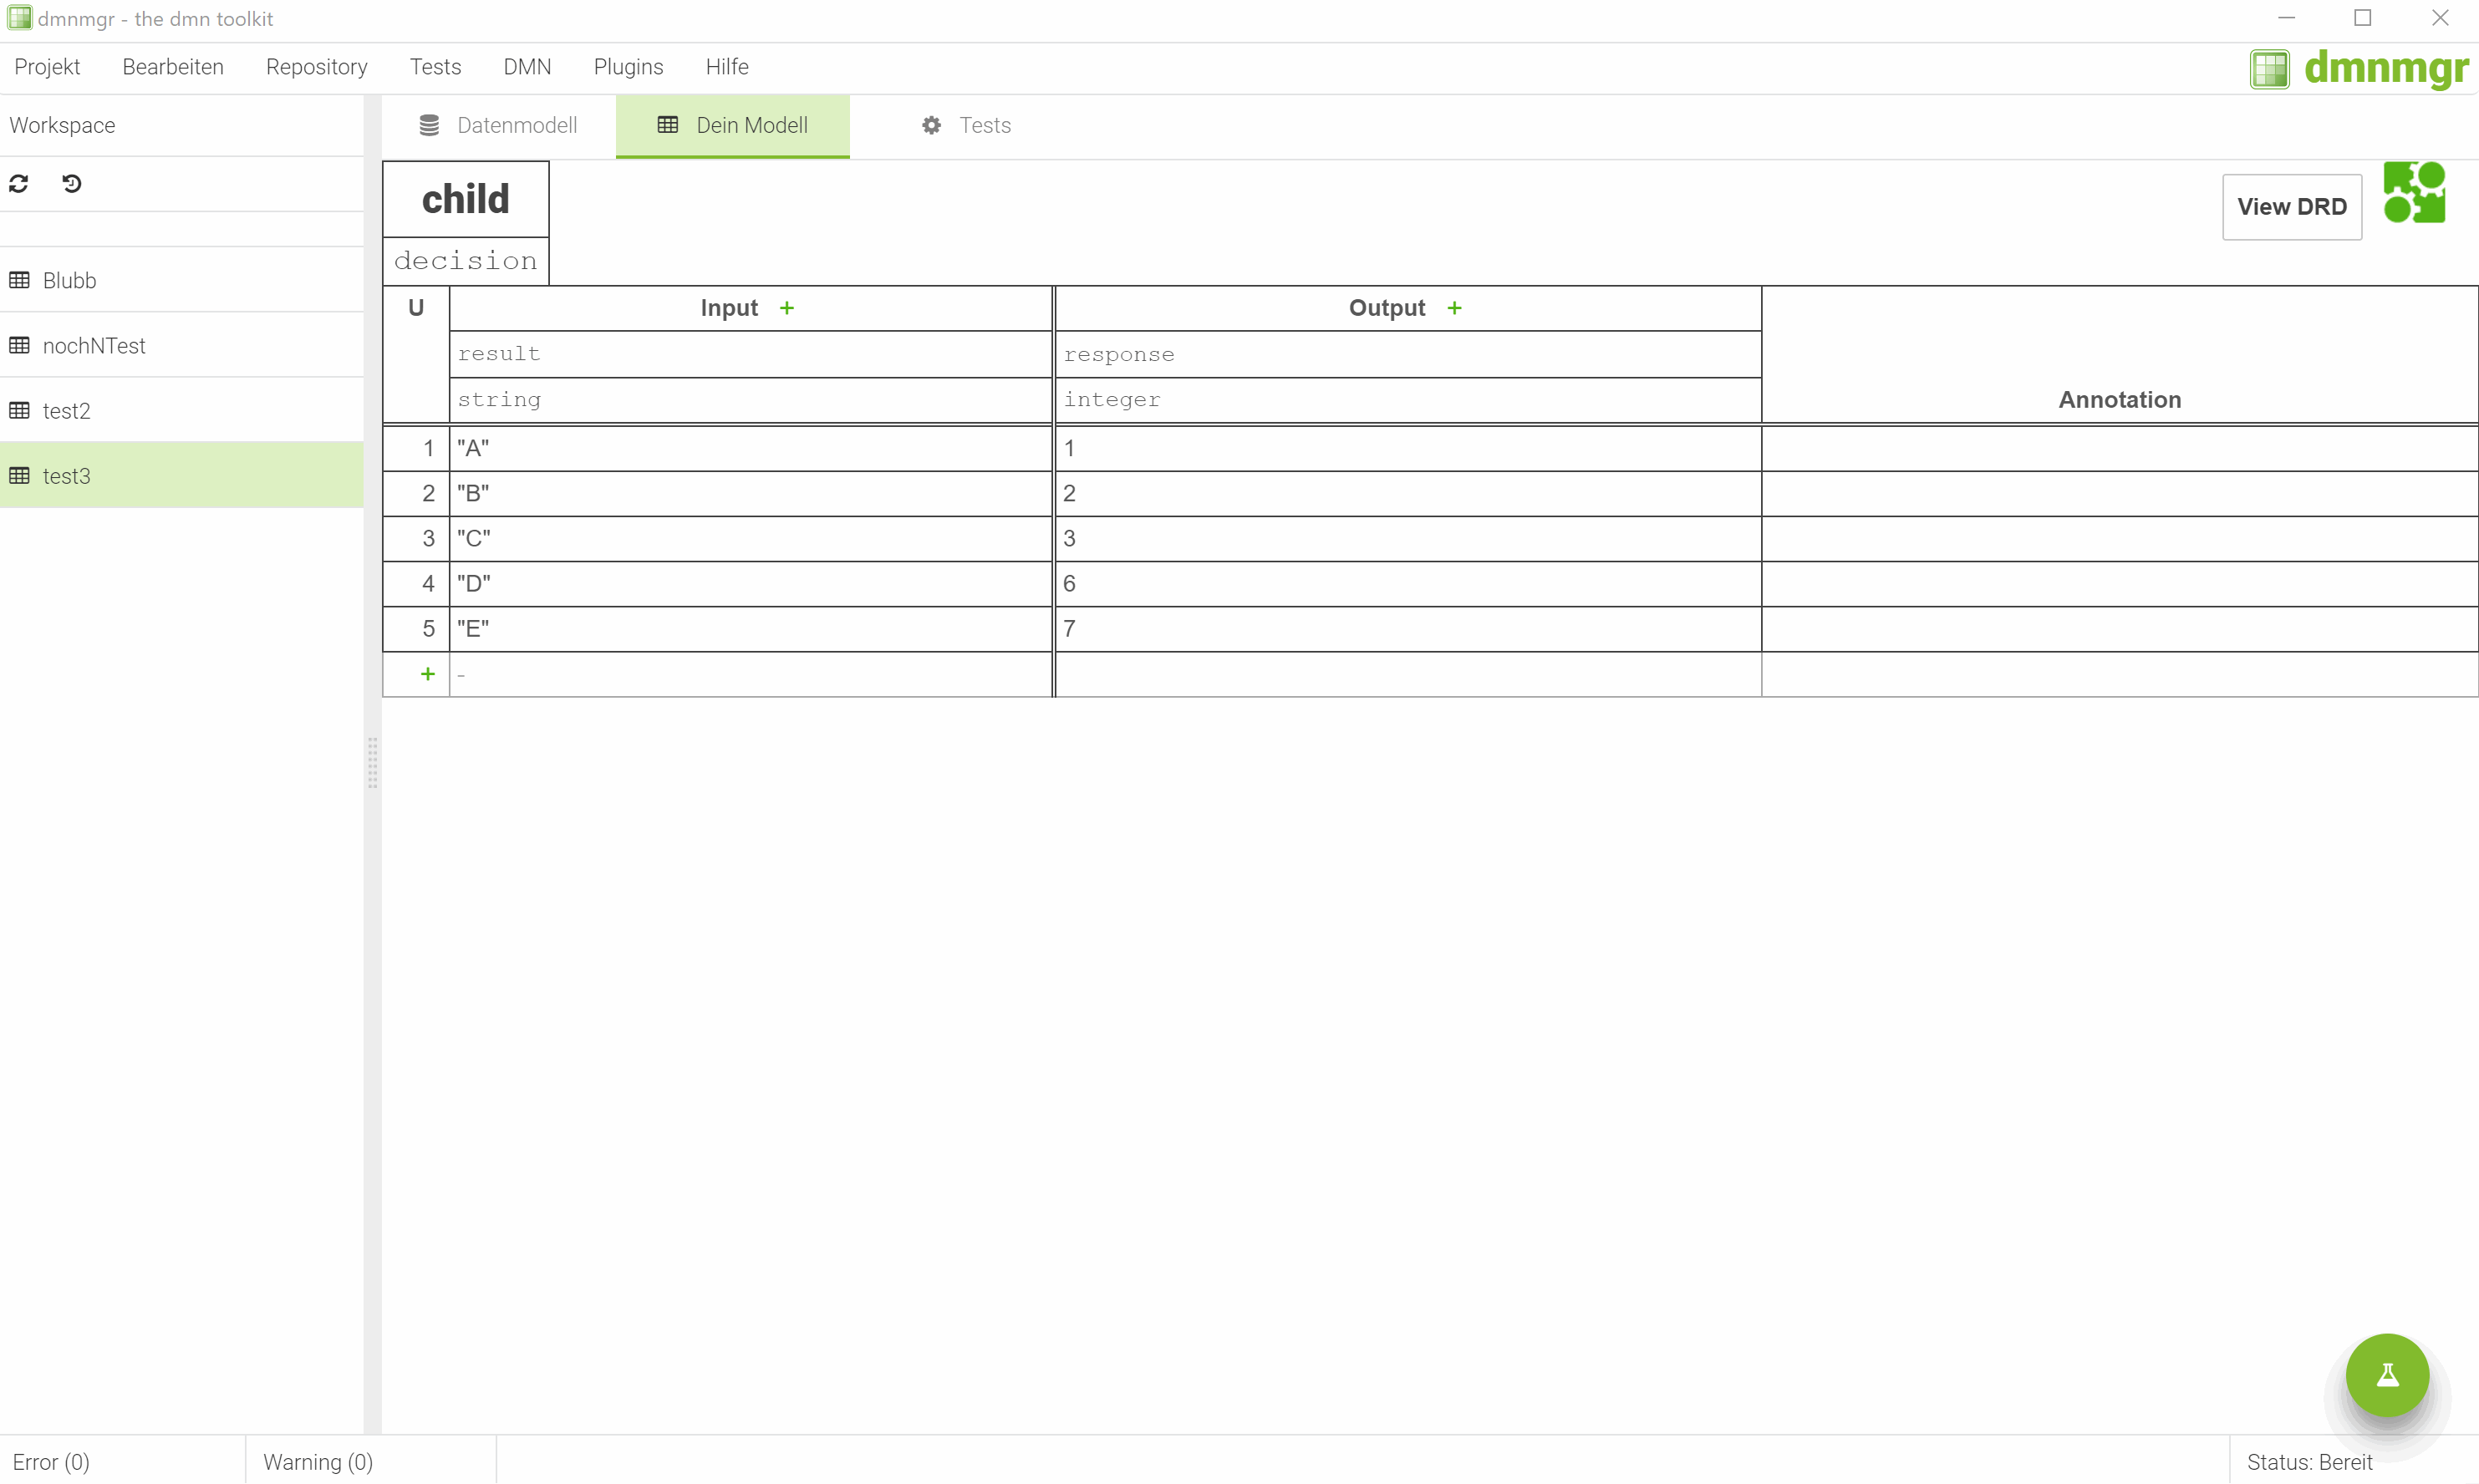Click the workspace refresh icon
This screenshot has height=1484, width=2479.
19,184
